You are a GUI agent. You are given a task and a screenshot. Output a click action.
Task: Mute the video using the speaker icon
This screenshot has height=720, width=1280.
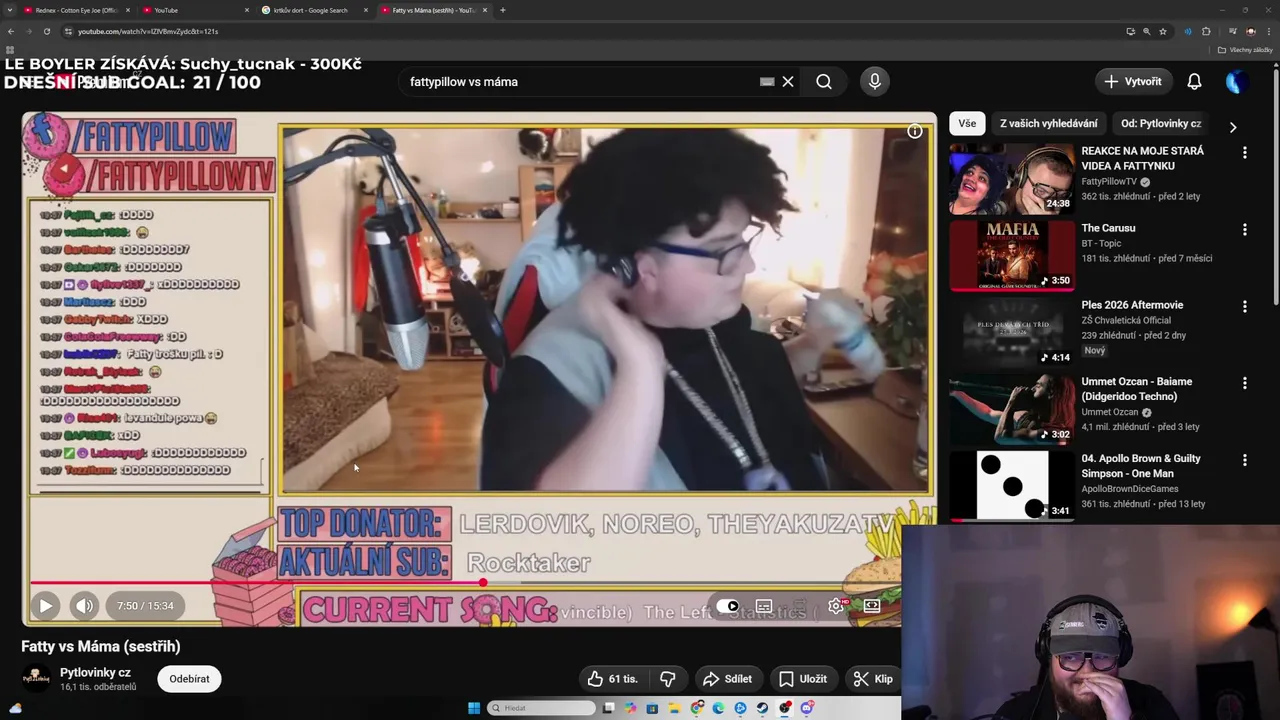[x=84, y=606]
